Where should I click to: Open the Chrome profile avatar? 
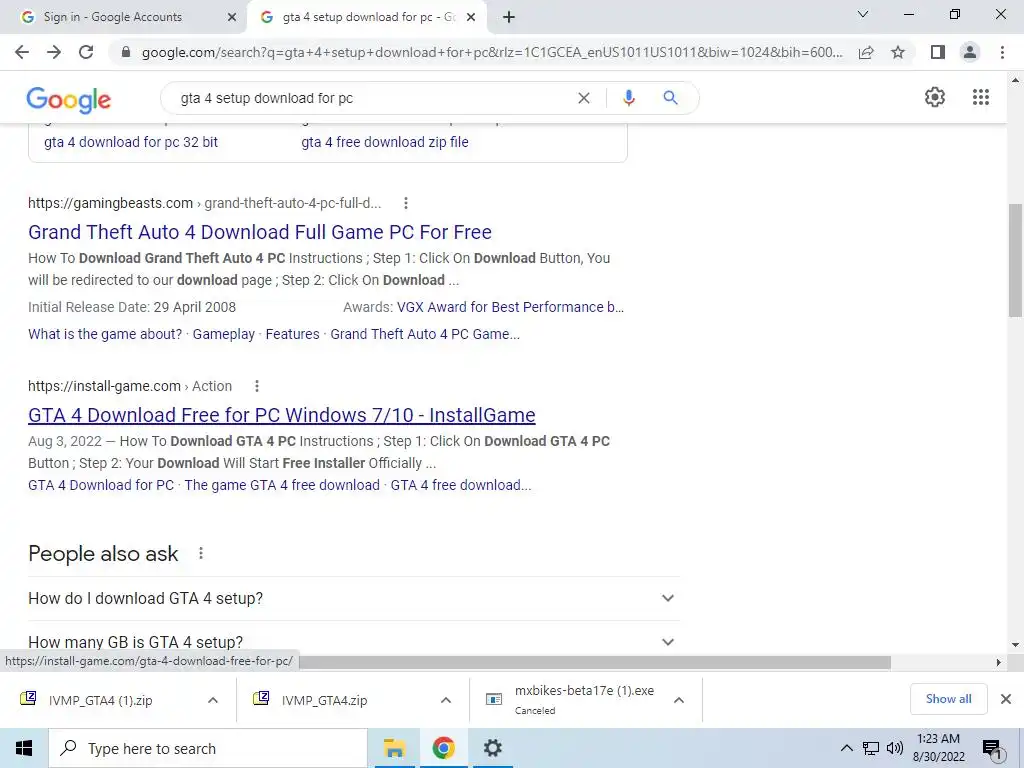(x=970, y=52)
